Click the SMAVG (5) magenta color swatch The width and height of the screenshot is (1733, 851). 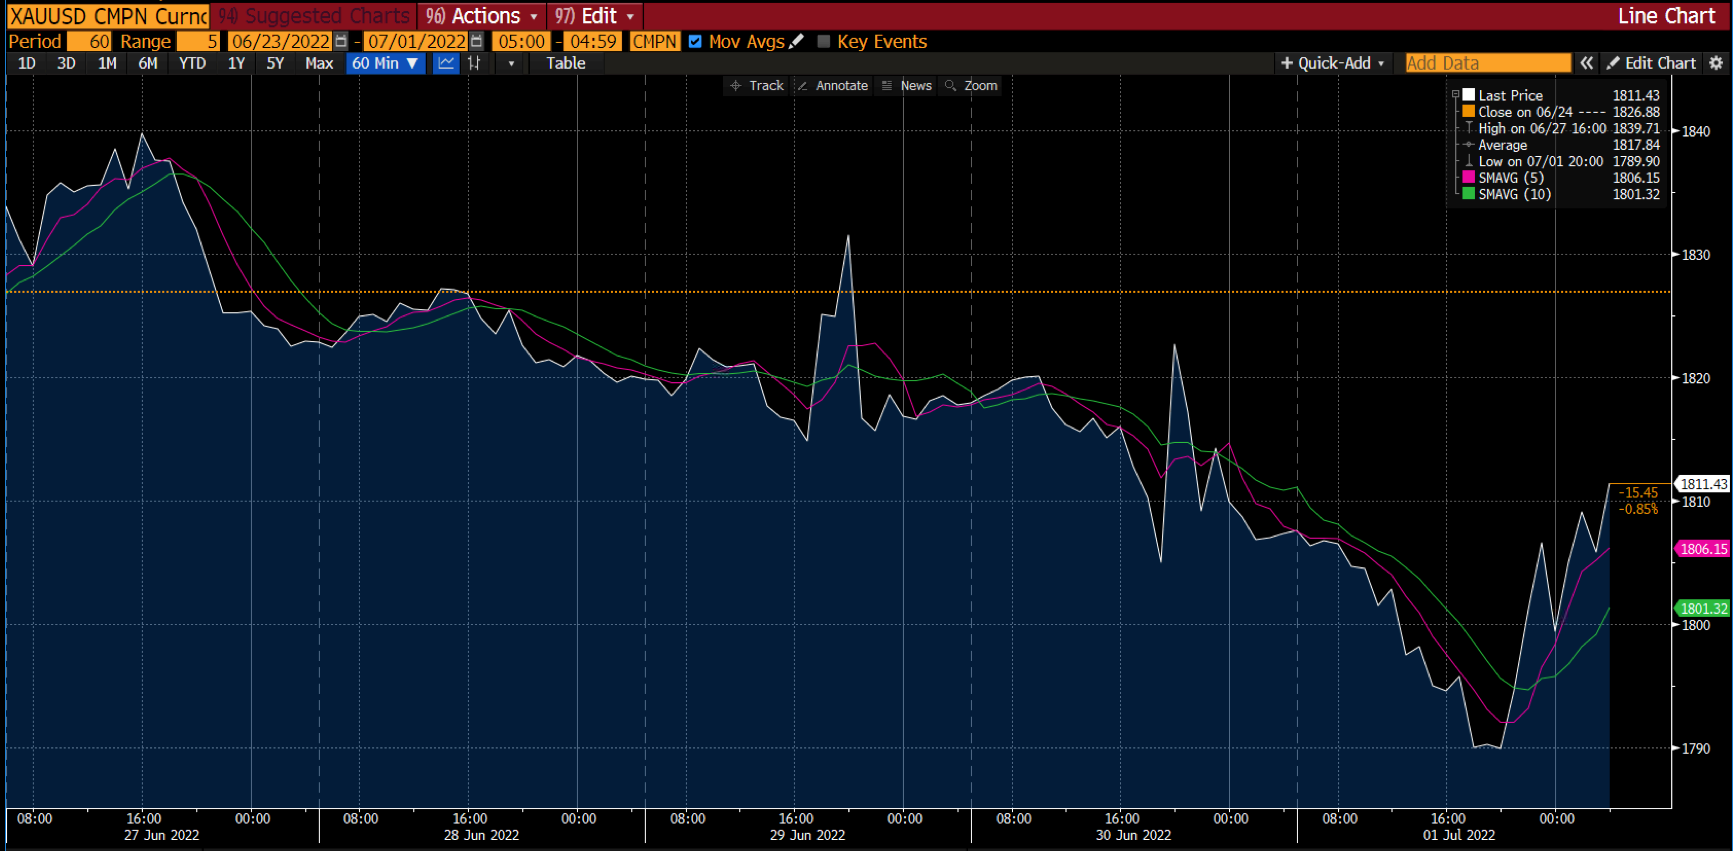pos(1468,178)
